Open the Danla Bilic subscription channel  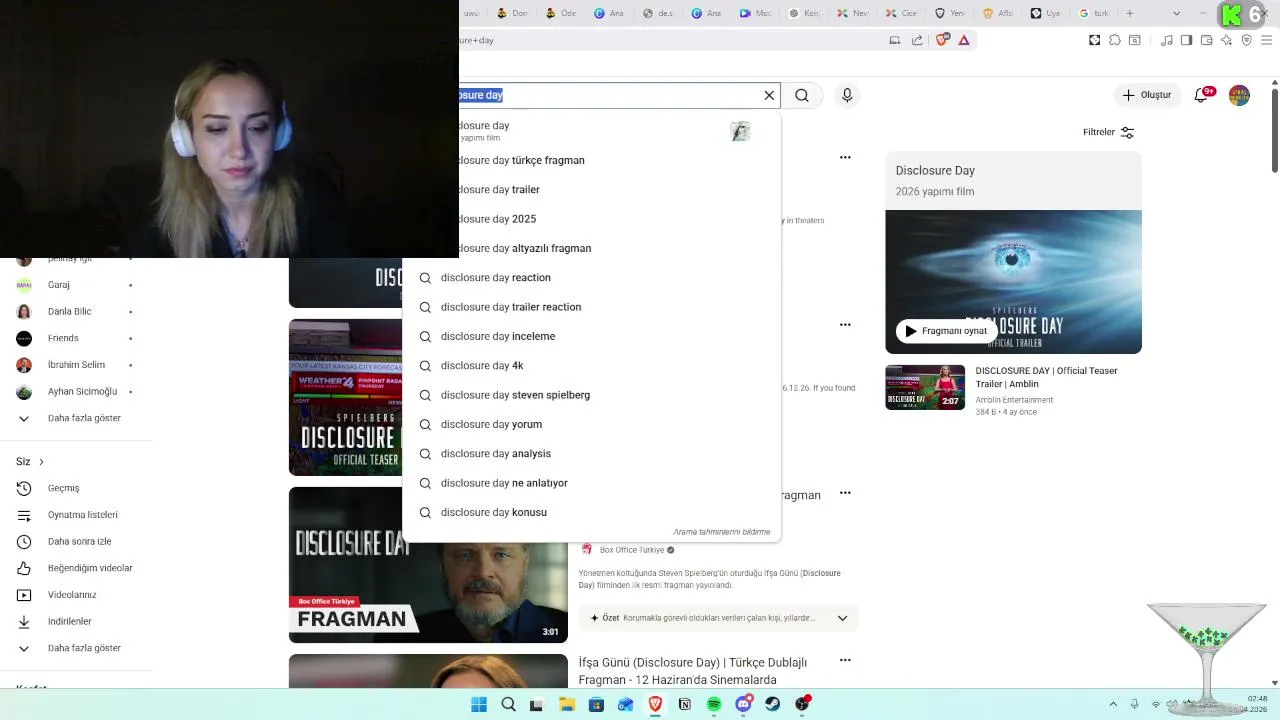point(75,311)
